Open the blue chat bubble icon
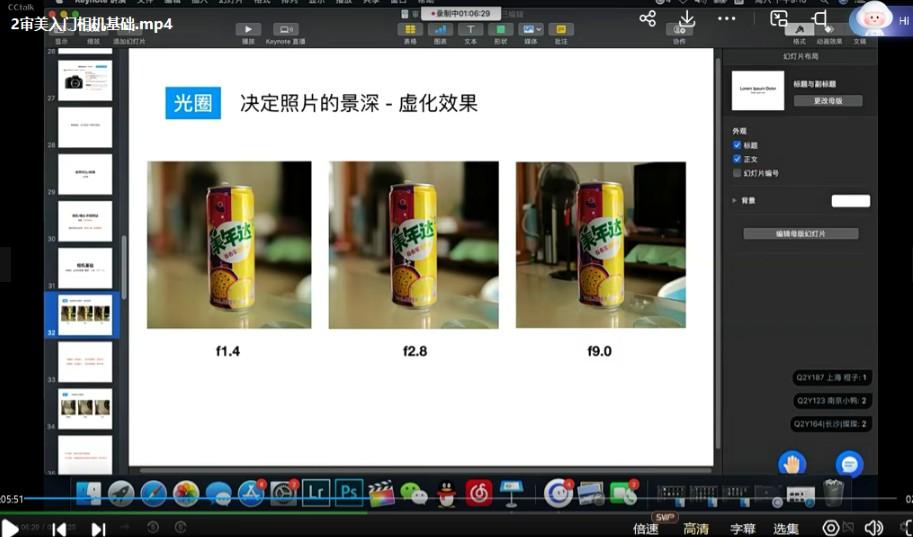The width and height of the screenshot is (913, 537). [849, 464]
